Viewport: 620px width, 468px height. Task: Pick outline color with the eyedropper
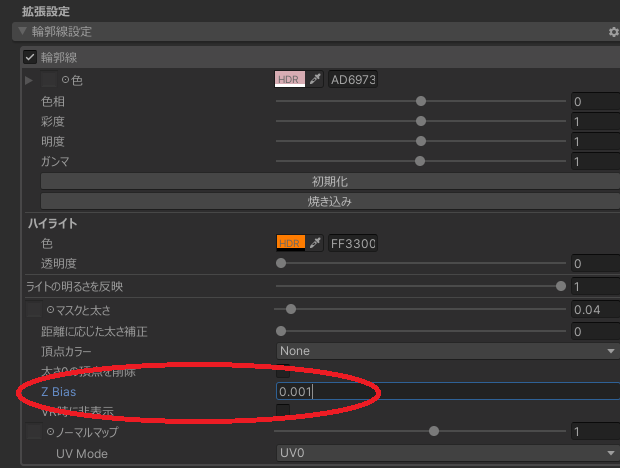[x=315, y=79]
